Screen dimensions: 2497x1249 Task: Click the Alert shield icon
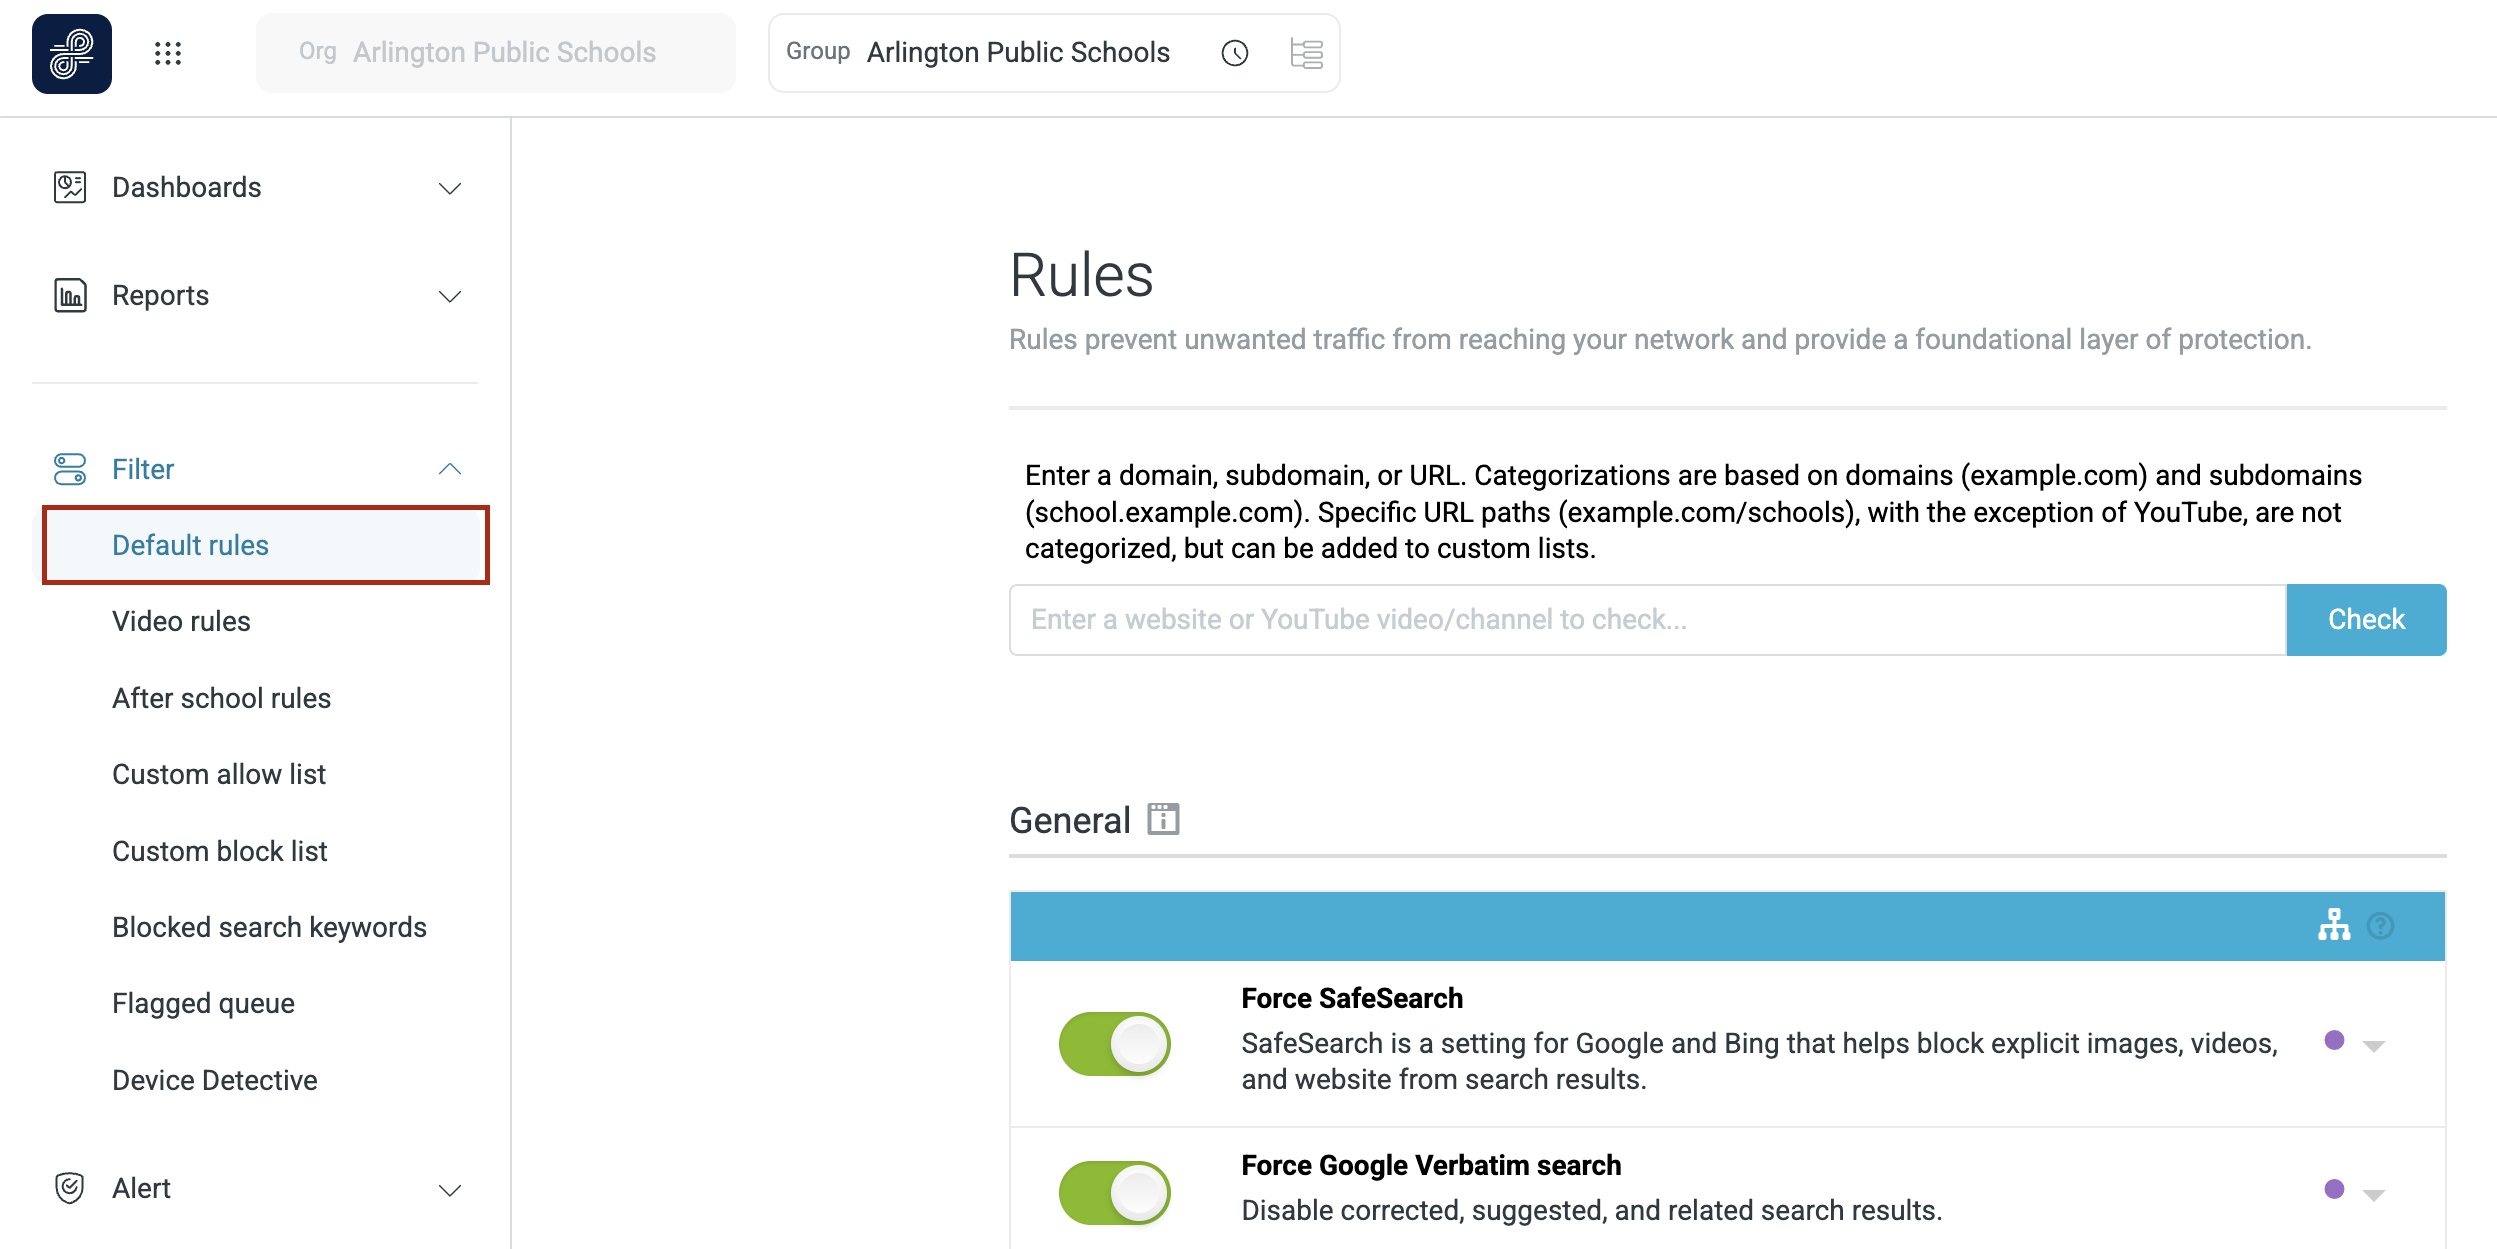point(70,1188)
